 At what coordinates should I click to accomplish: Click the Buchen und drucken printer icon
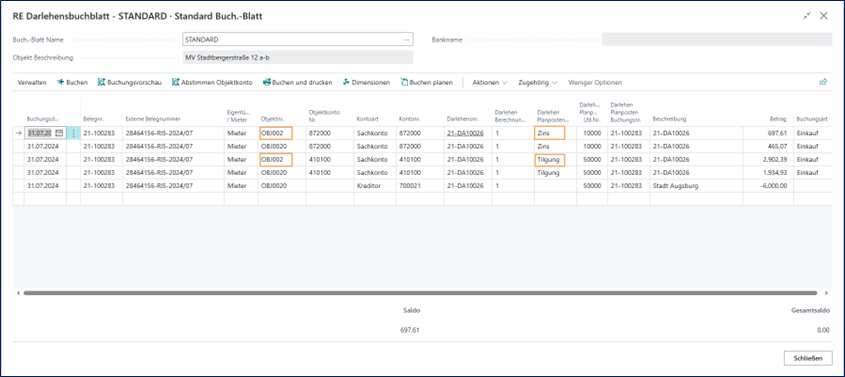click(x=266, y=82)
